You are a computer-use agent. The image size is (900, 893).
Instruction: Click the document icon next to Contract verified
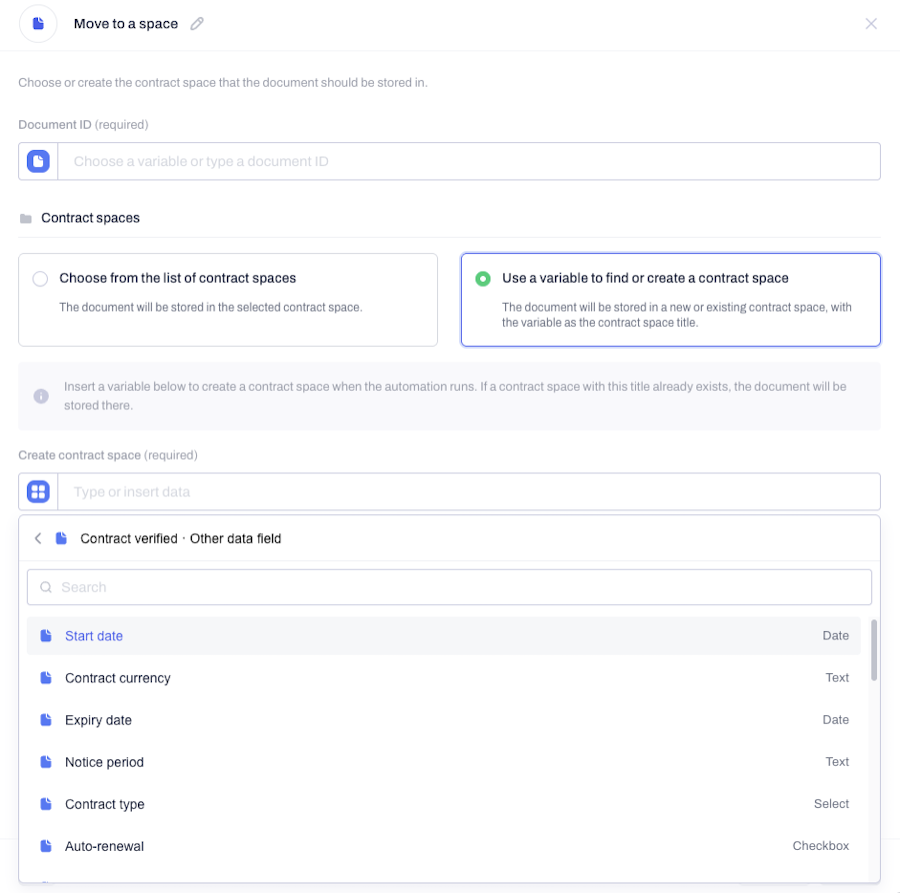coord(61,538)
